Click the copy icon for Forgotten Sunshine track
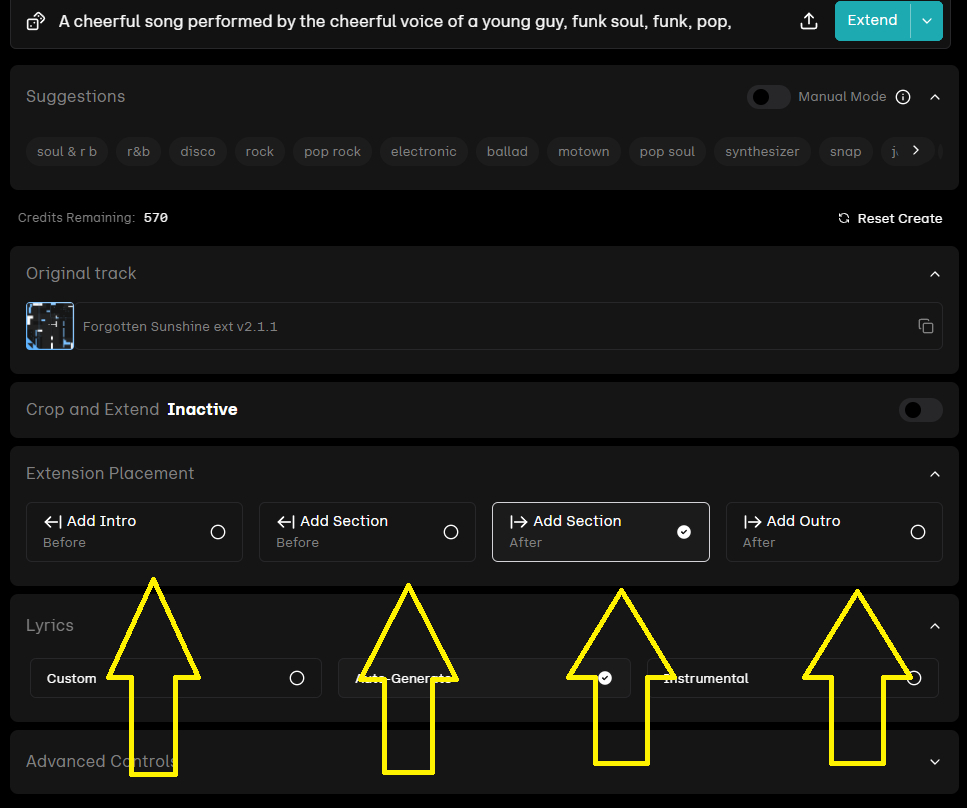This screenshot has height=808, width=967. coord(926,326)
